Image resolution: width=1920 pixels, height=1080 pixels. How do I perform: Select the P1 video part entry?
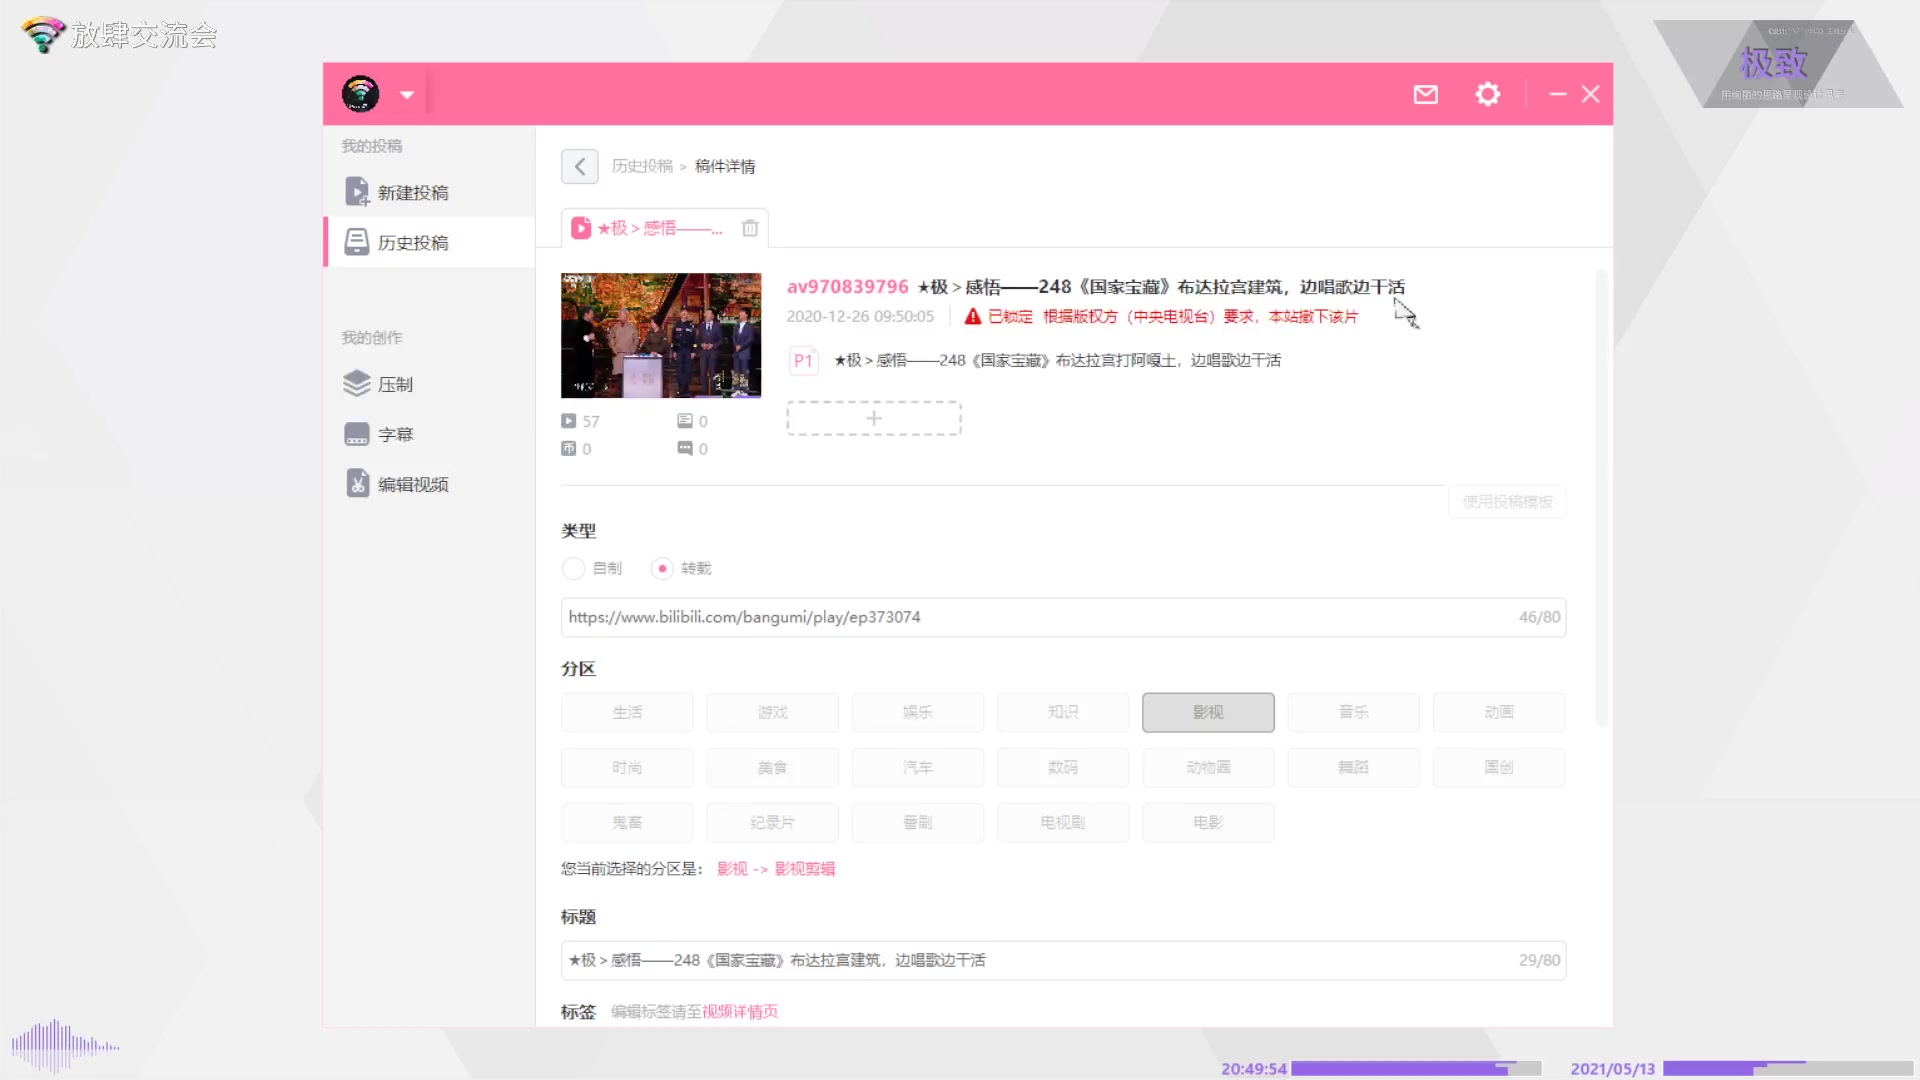tap(1036, 360)
